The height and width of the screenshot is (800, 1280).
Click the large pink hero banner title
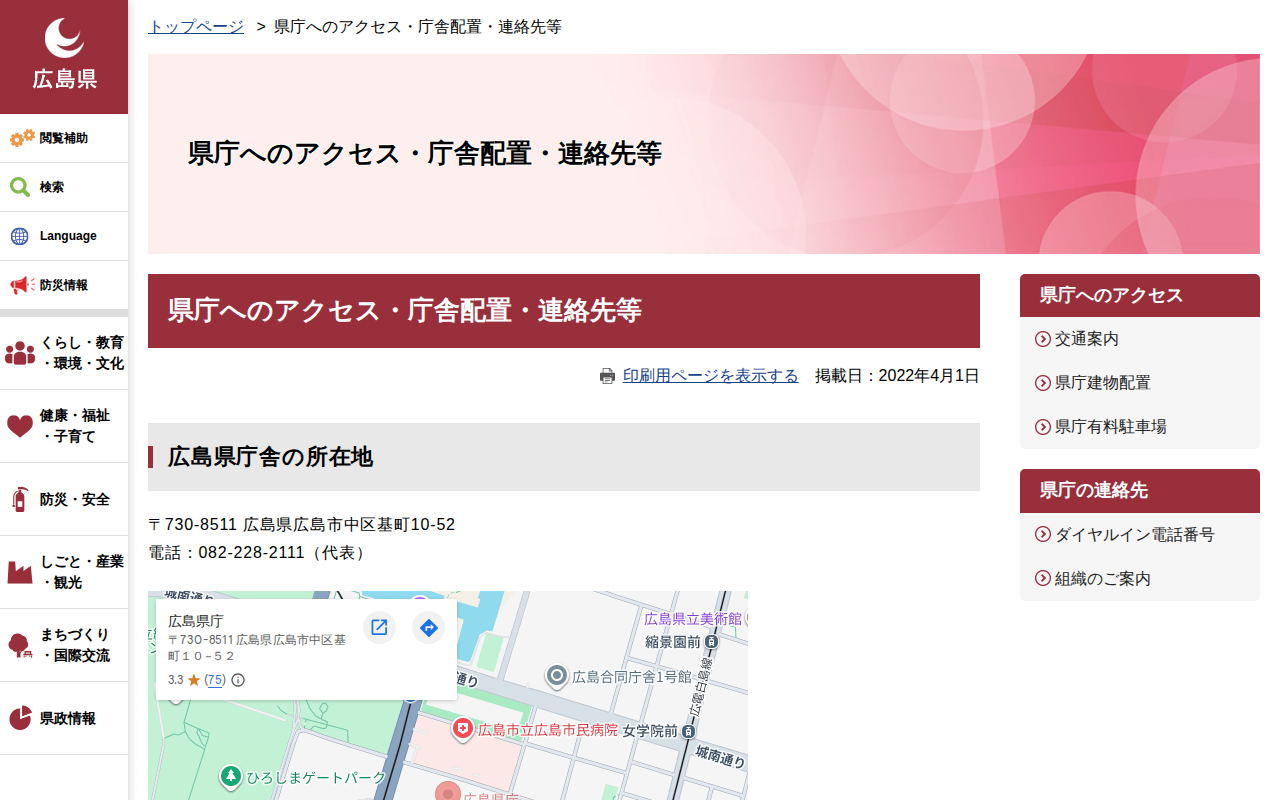point(425,154)
